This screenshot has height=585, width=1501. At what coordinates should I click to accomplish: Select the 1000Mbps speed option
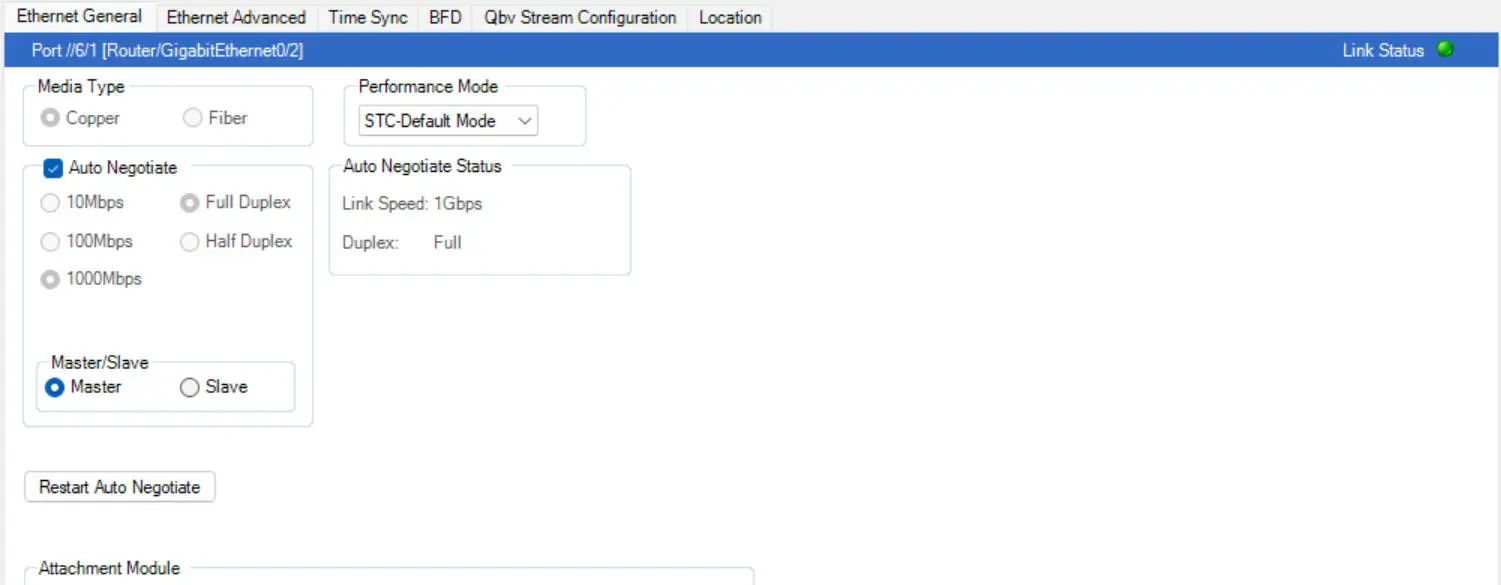(49, 280)
